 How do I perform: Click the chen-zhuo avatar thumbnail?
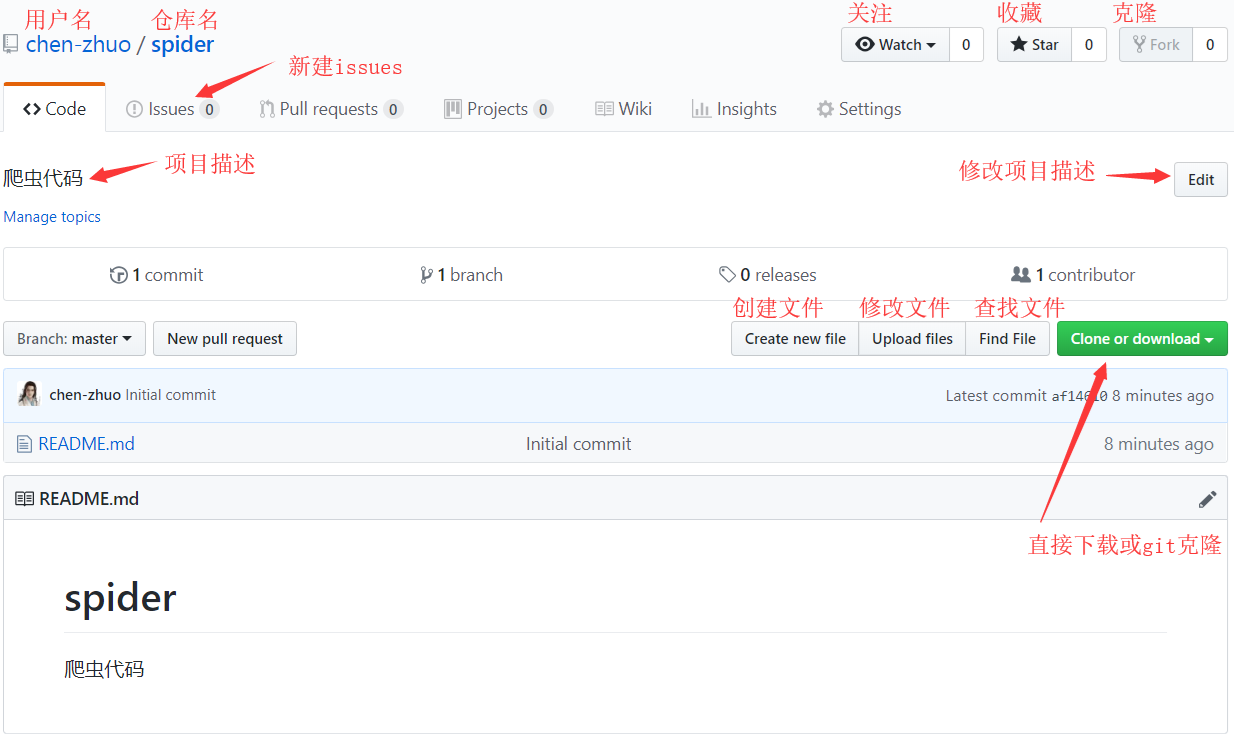[x=29, y=395]
